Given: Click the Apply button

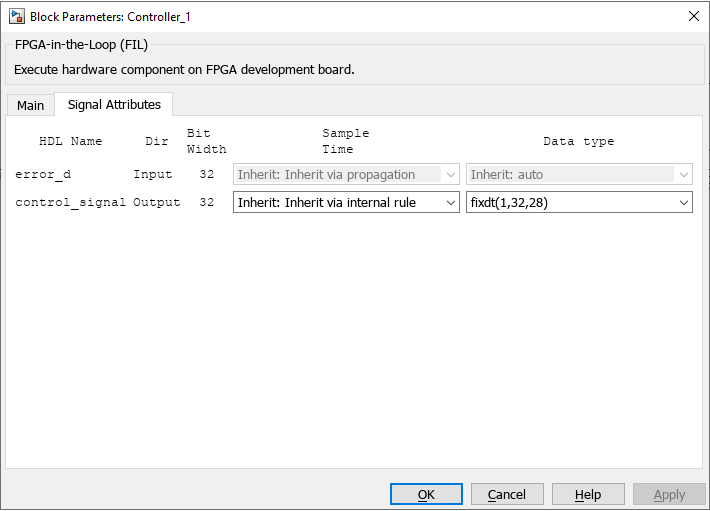Looking at the screenshot, I should (669, 494).
